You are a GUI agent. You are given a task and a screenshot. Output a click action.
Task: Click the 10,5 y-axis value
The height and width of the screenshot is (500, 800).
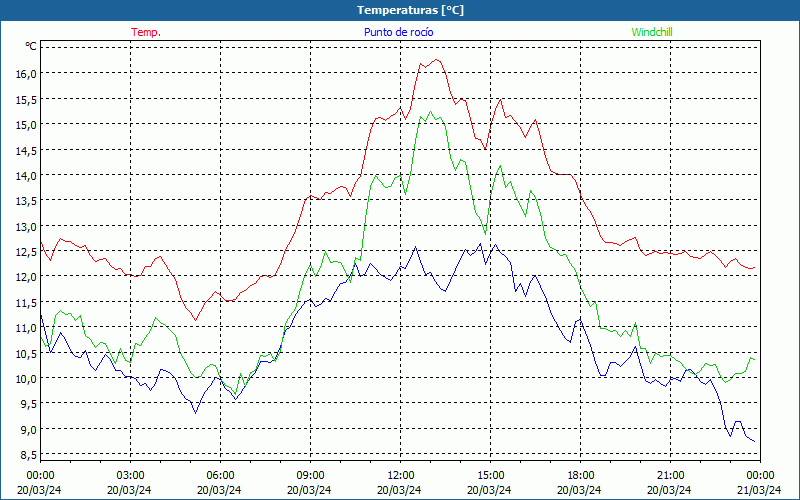tap(27, 353)
